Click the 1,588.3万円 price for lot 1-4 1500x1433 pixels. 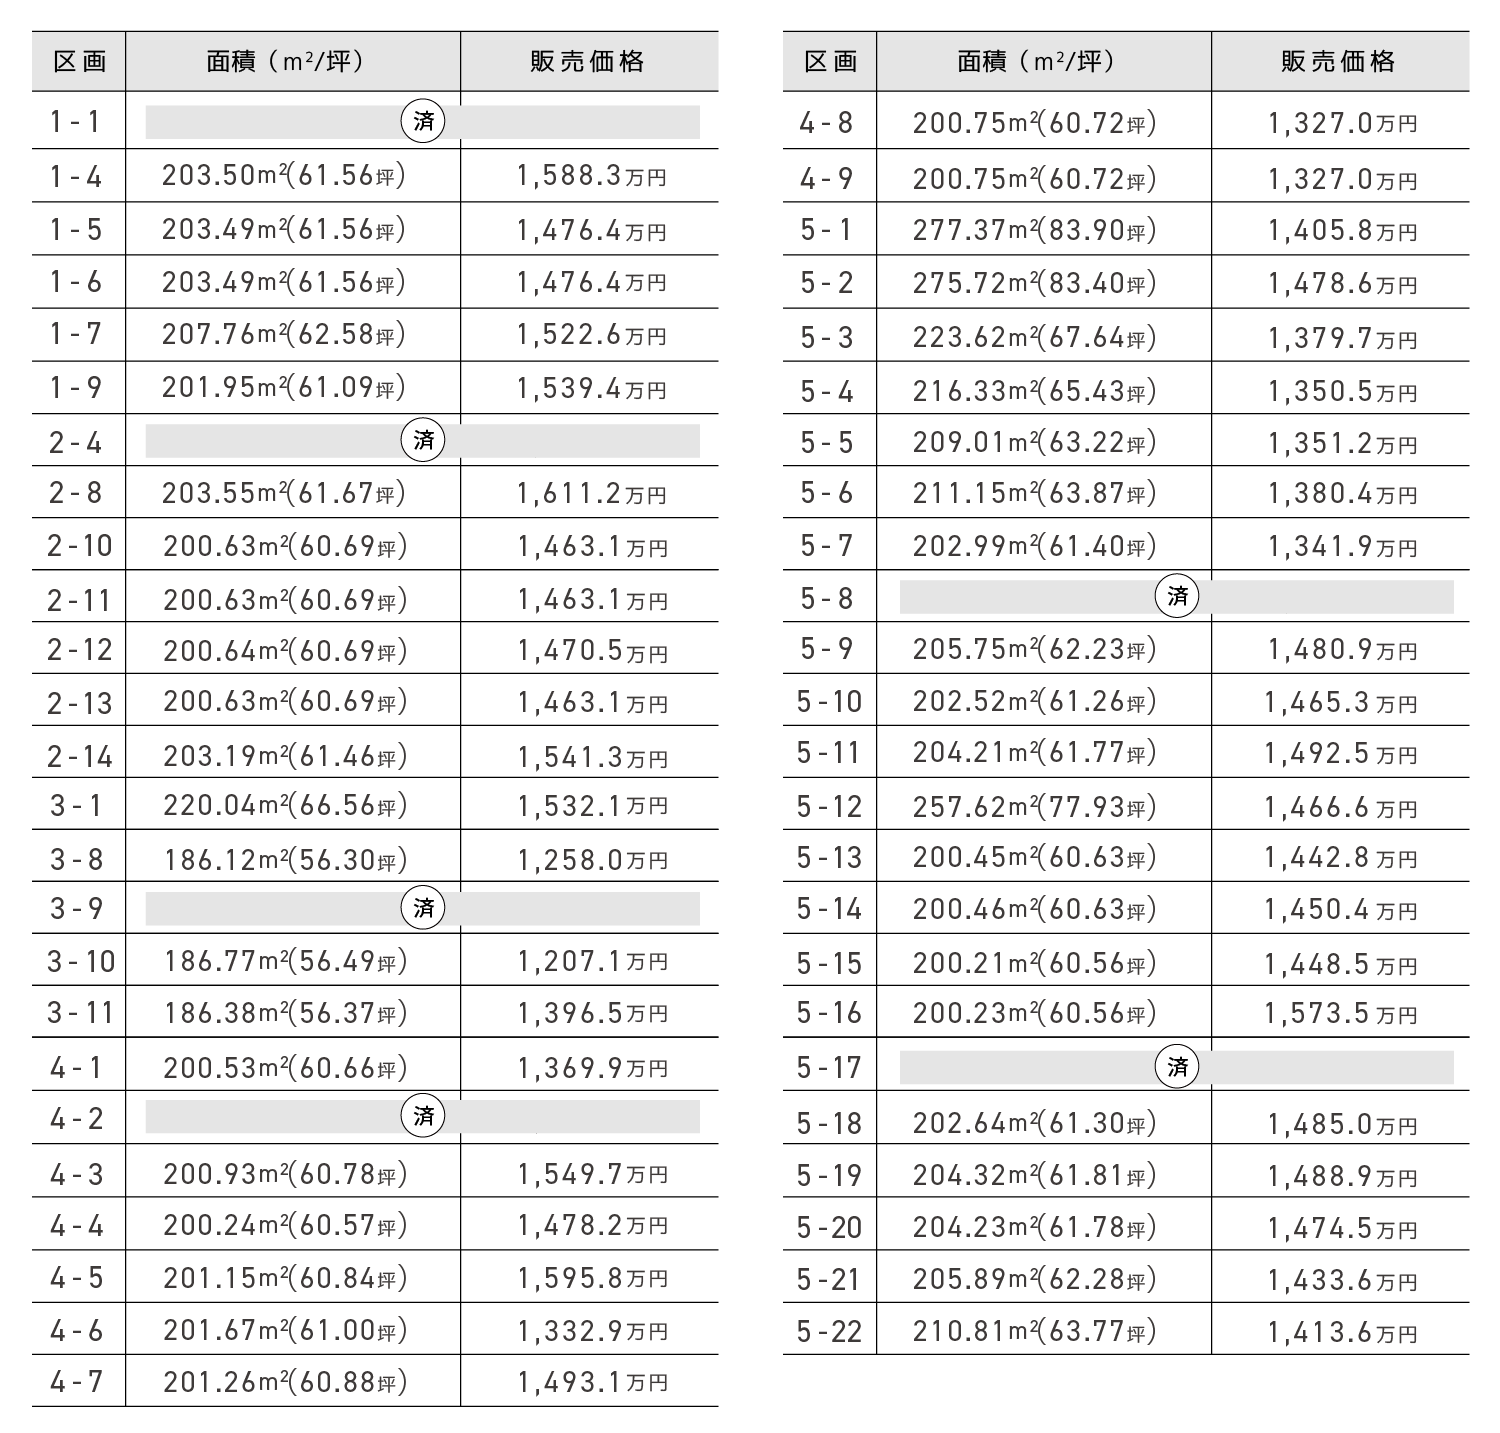click(x=591, y=177)
